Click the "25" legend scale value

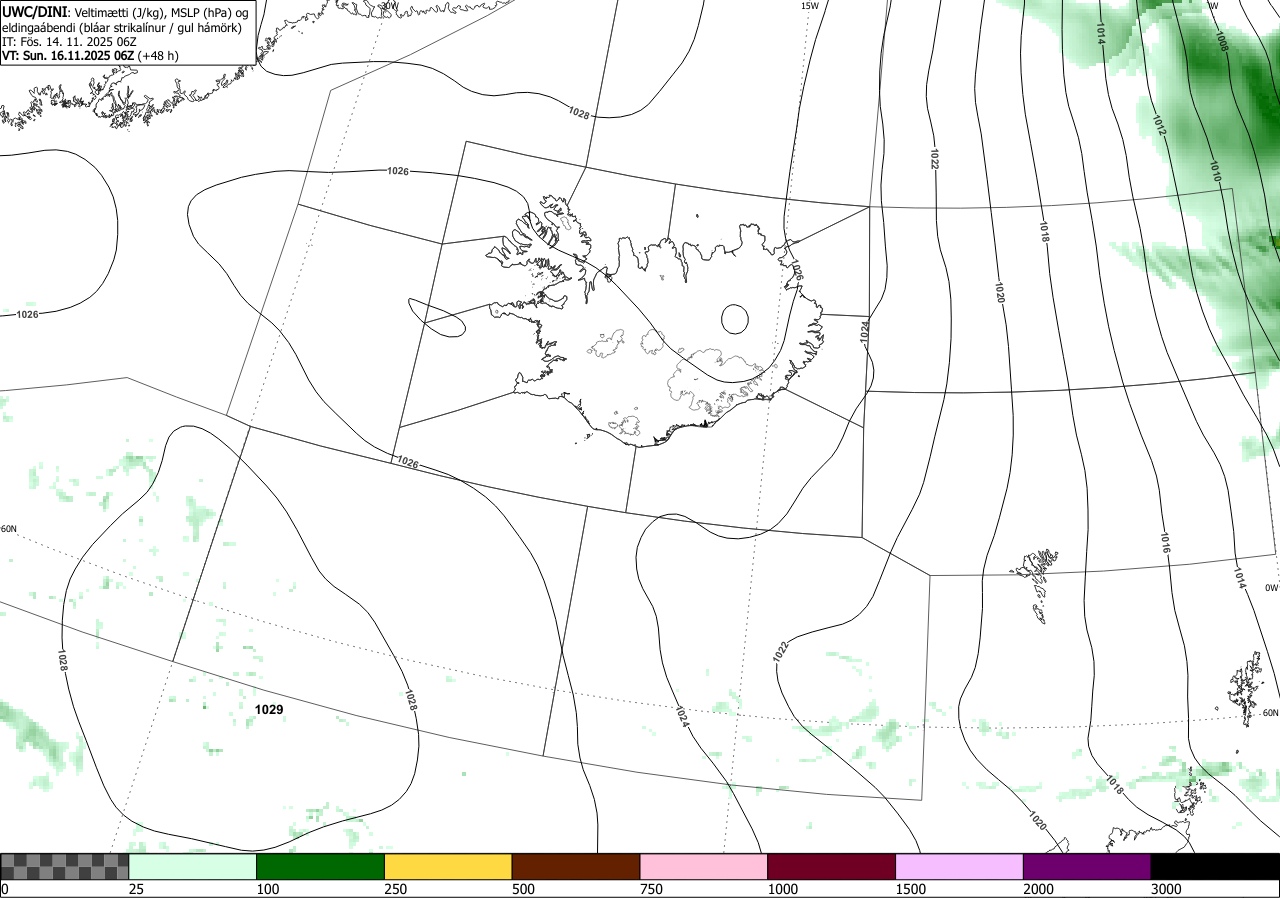[x=136, y=889]
